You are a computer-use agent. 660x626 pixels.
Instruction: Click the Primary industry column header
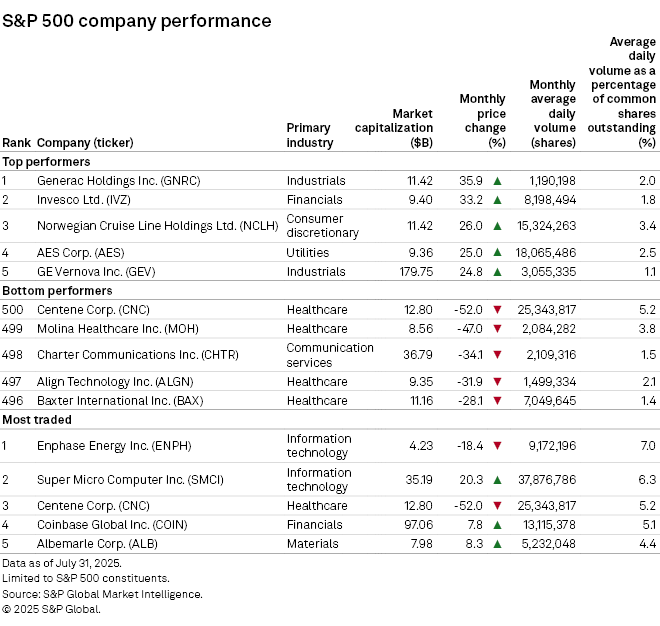308,135
